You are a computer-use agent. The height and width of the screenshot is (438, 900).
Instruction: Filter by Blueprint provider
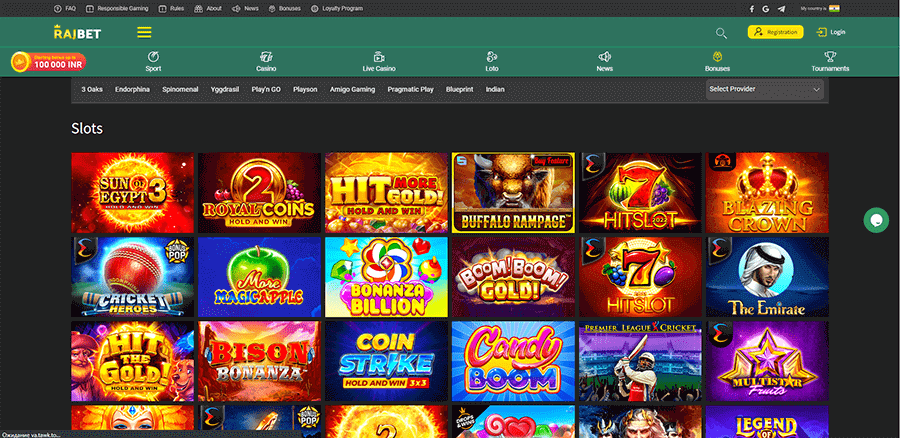(460, 90)
